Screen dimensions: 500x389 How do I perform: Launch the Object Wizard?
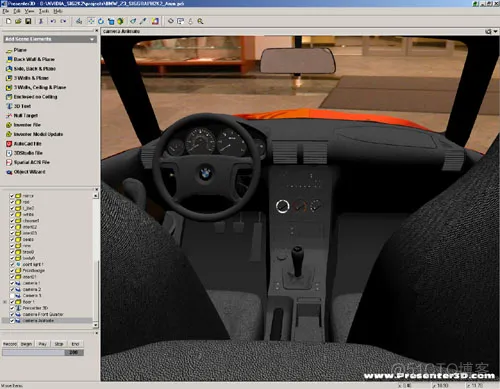[x=26, y=172]
